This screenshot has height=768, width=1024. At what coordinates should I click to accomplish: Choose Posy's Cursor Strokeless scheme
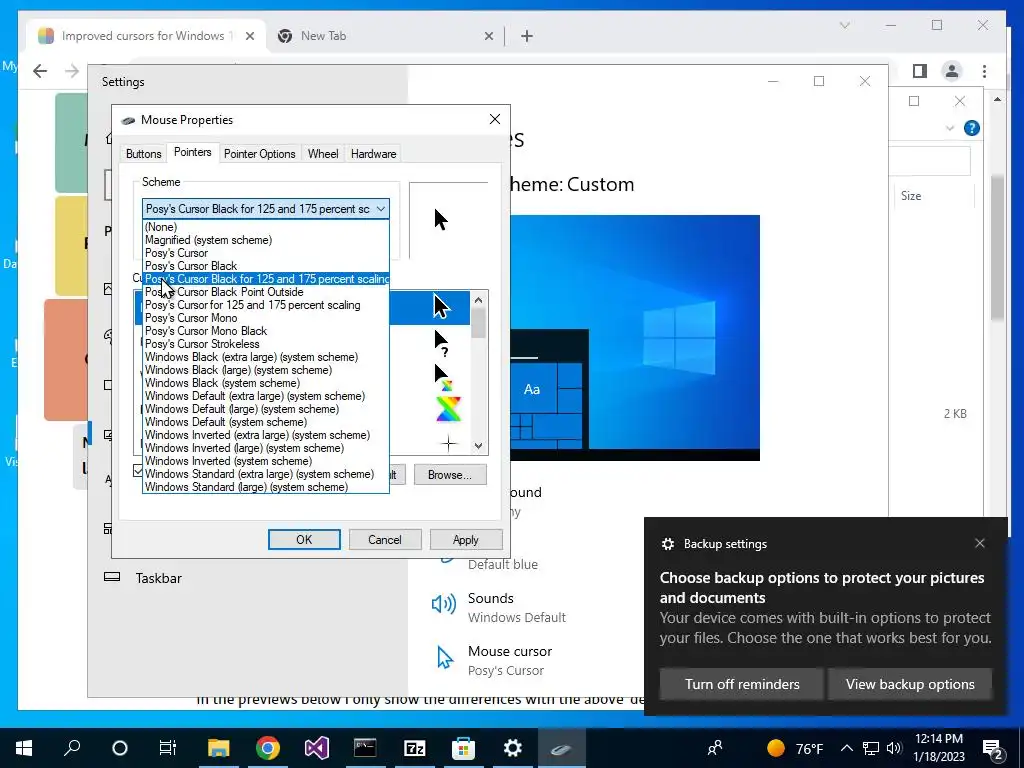click(266, 344)
